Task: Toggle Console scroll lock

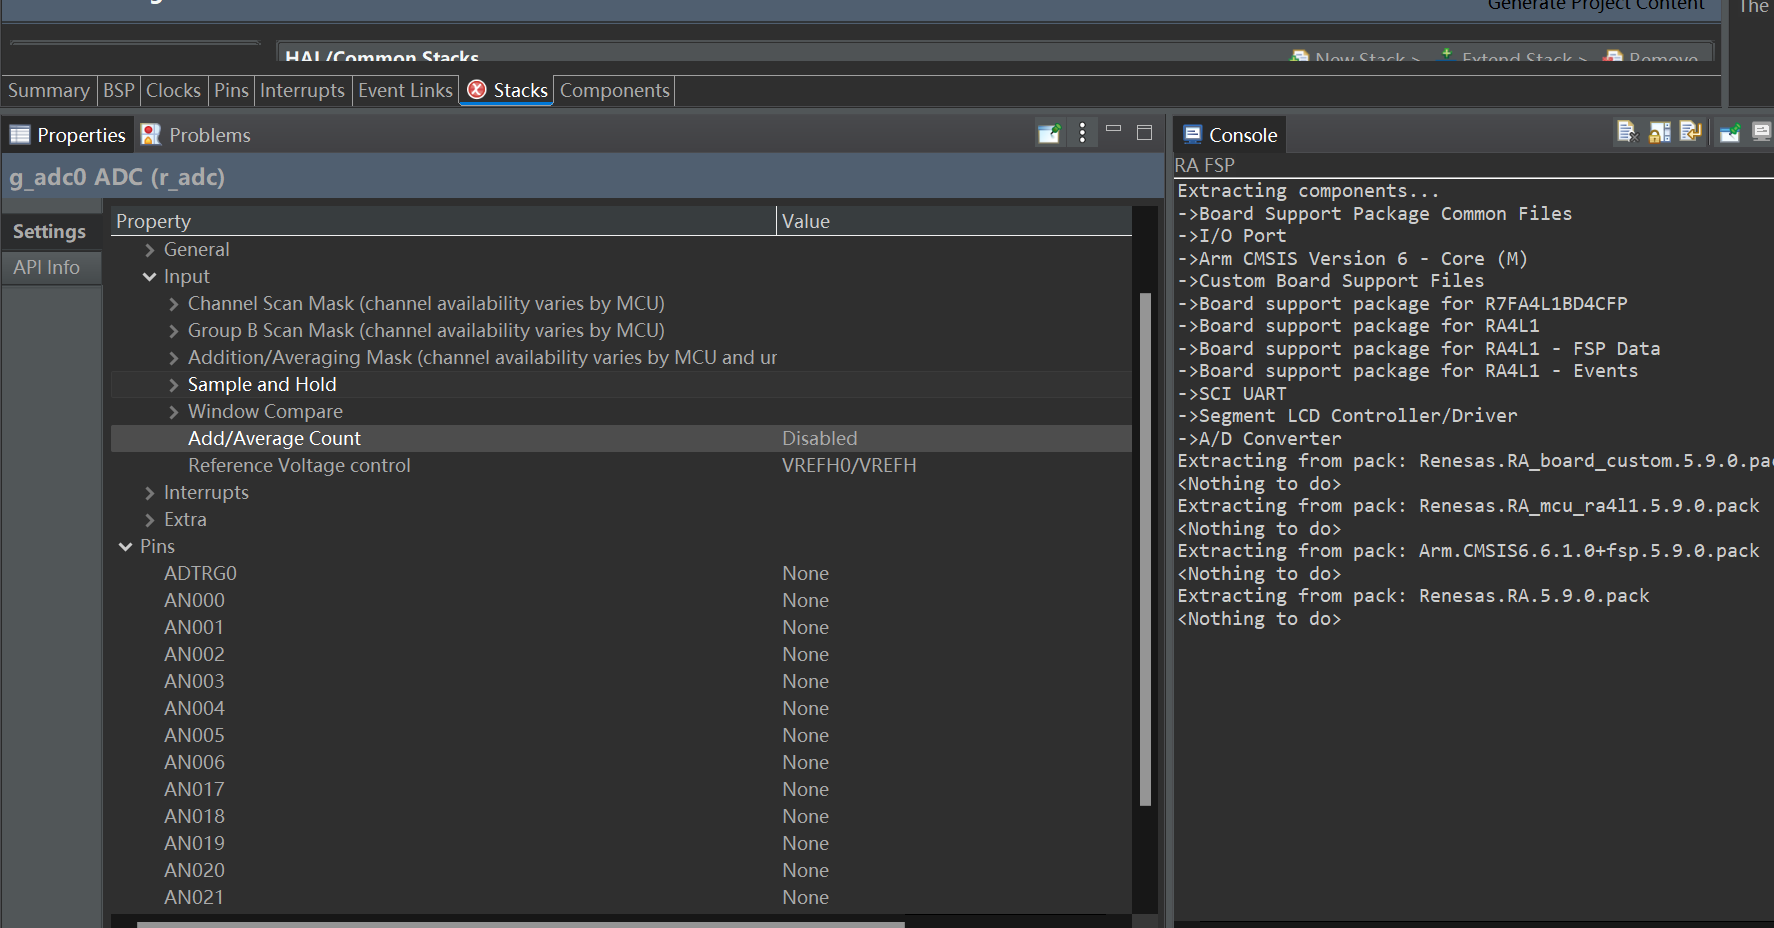Action: coord(1660,132)
